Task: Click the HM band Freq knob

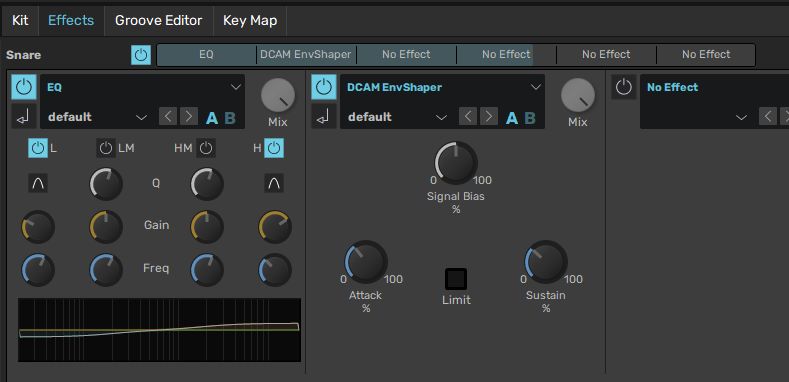Action: click(207, 270)
